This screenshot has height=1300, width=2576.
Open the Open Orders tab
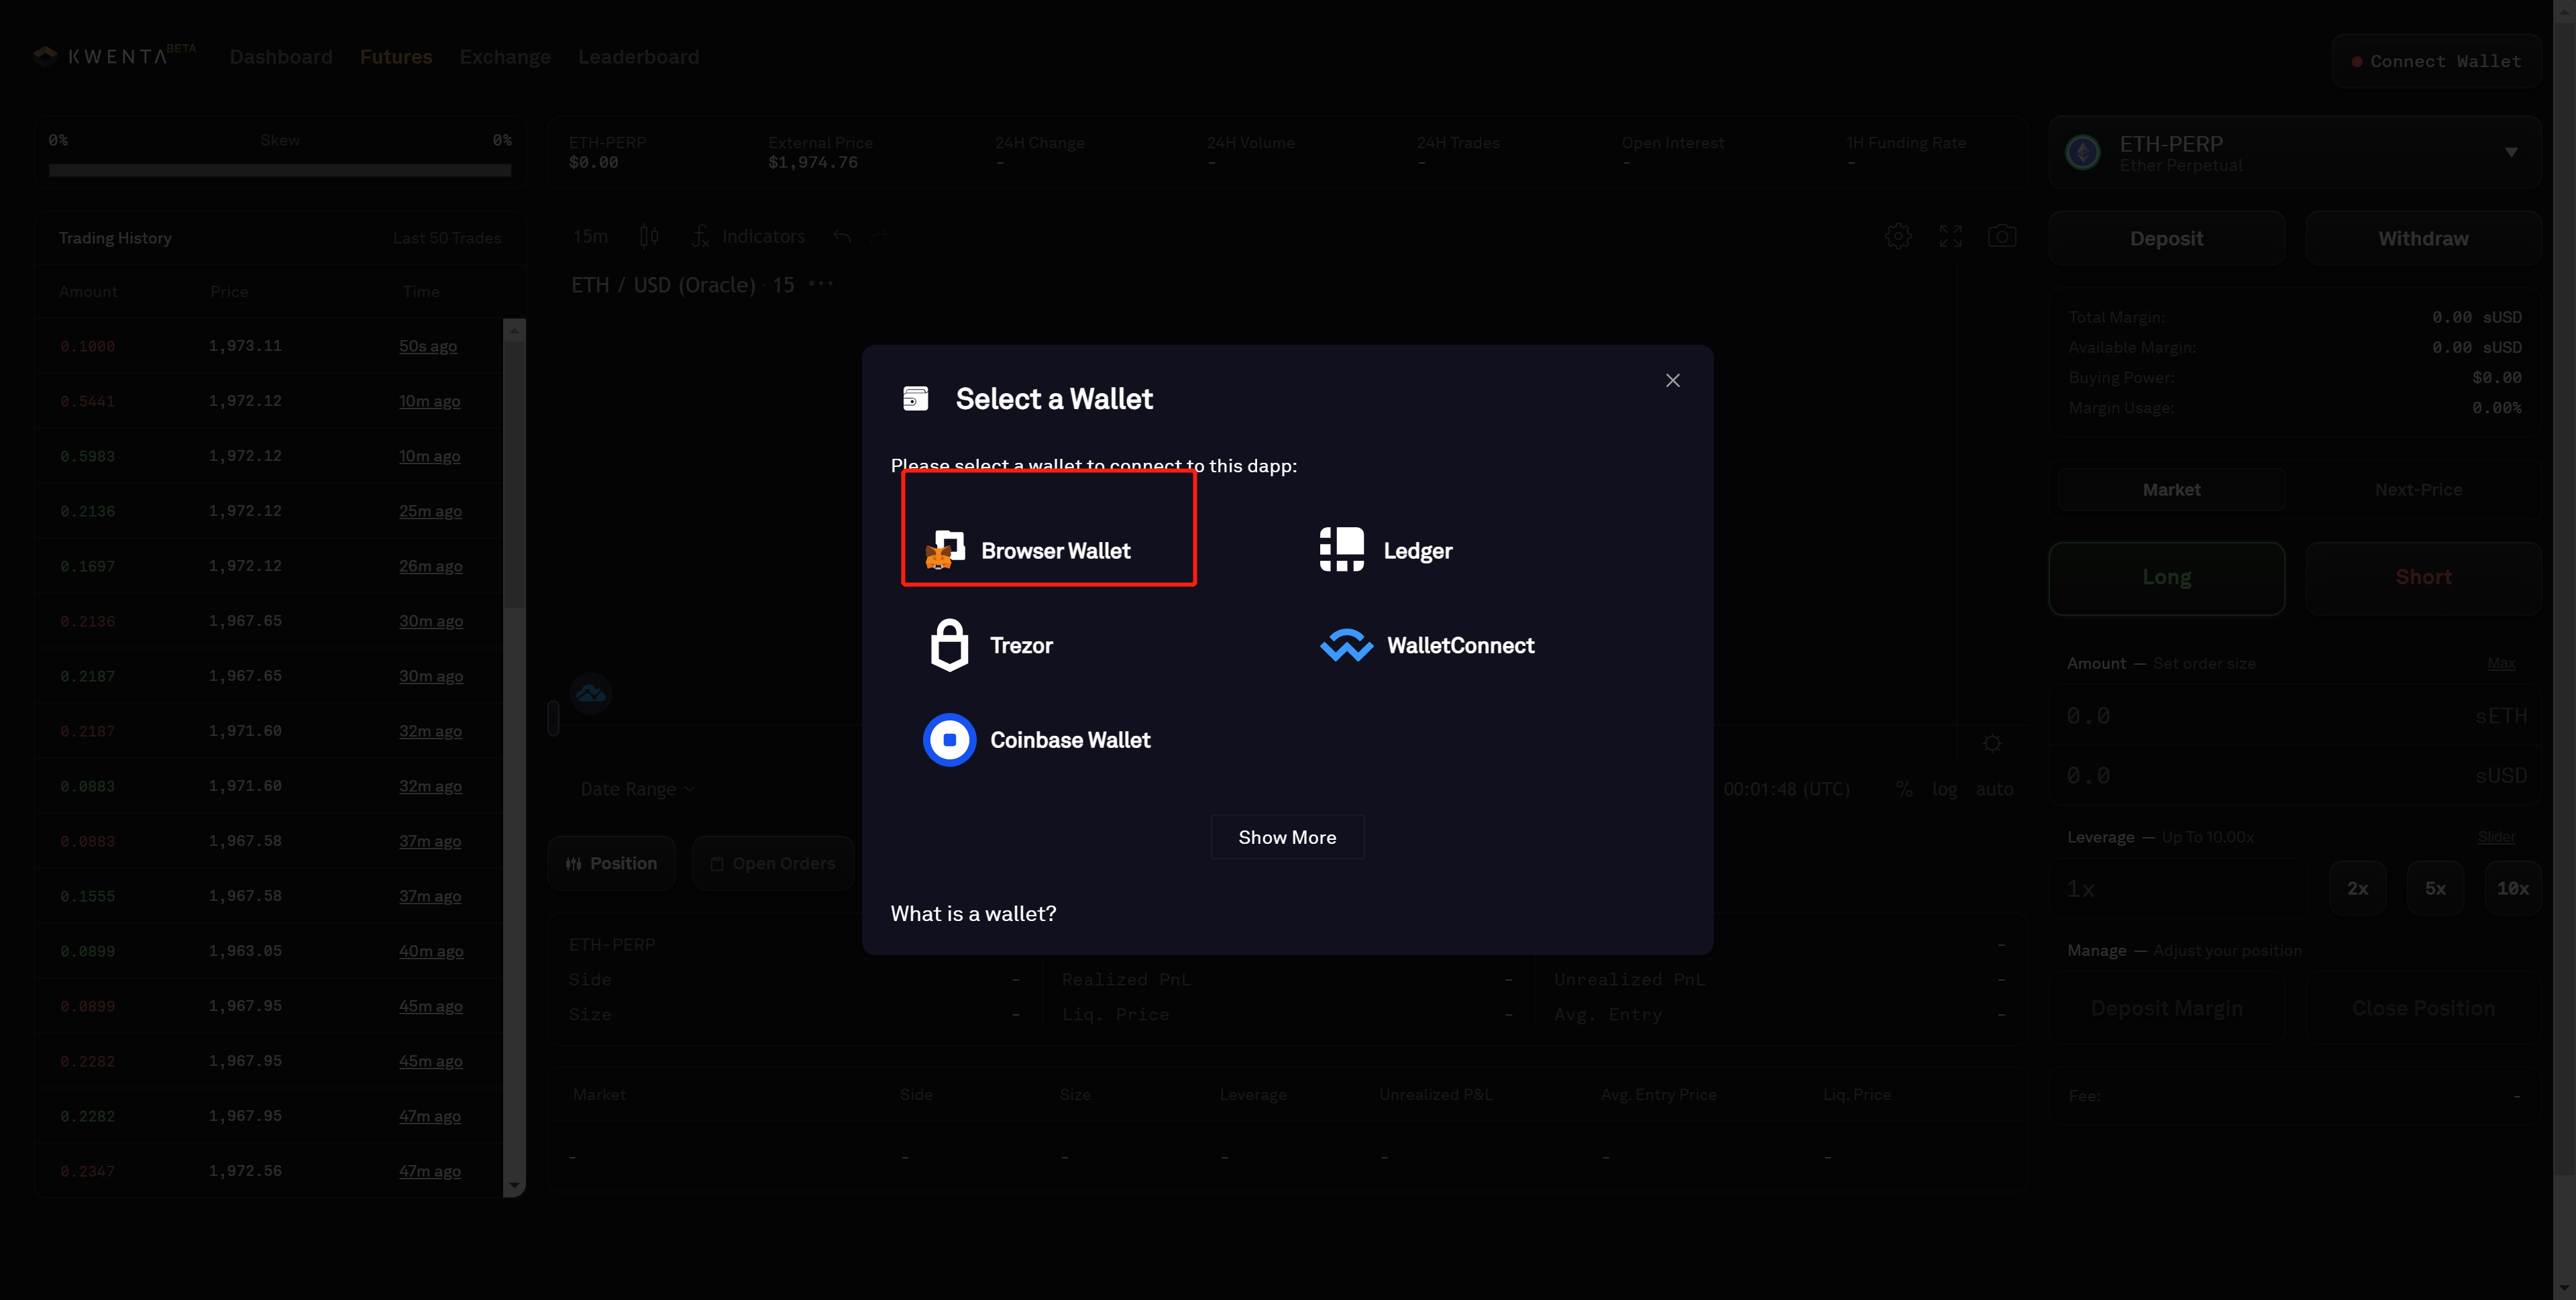point(772,863)
